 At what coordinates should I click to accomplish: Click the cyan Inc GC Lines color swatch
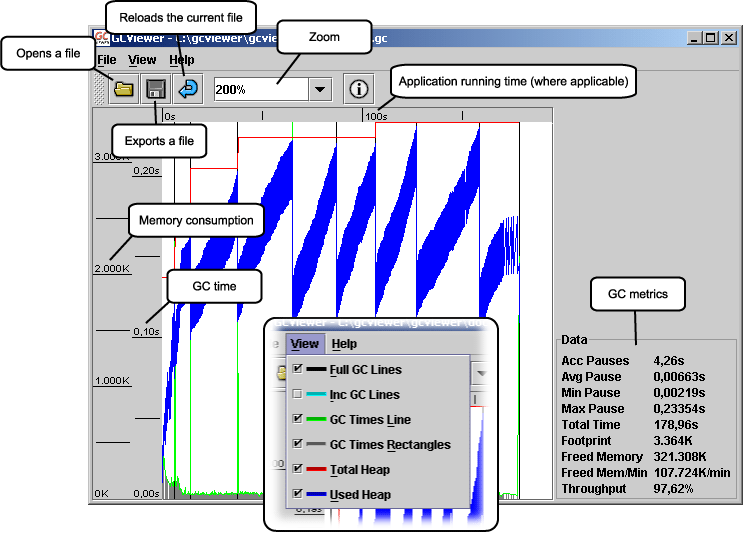coord(316,394)
